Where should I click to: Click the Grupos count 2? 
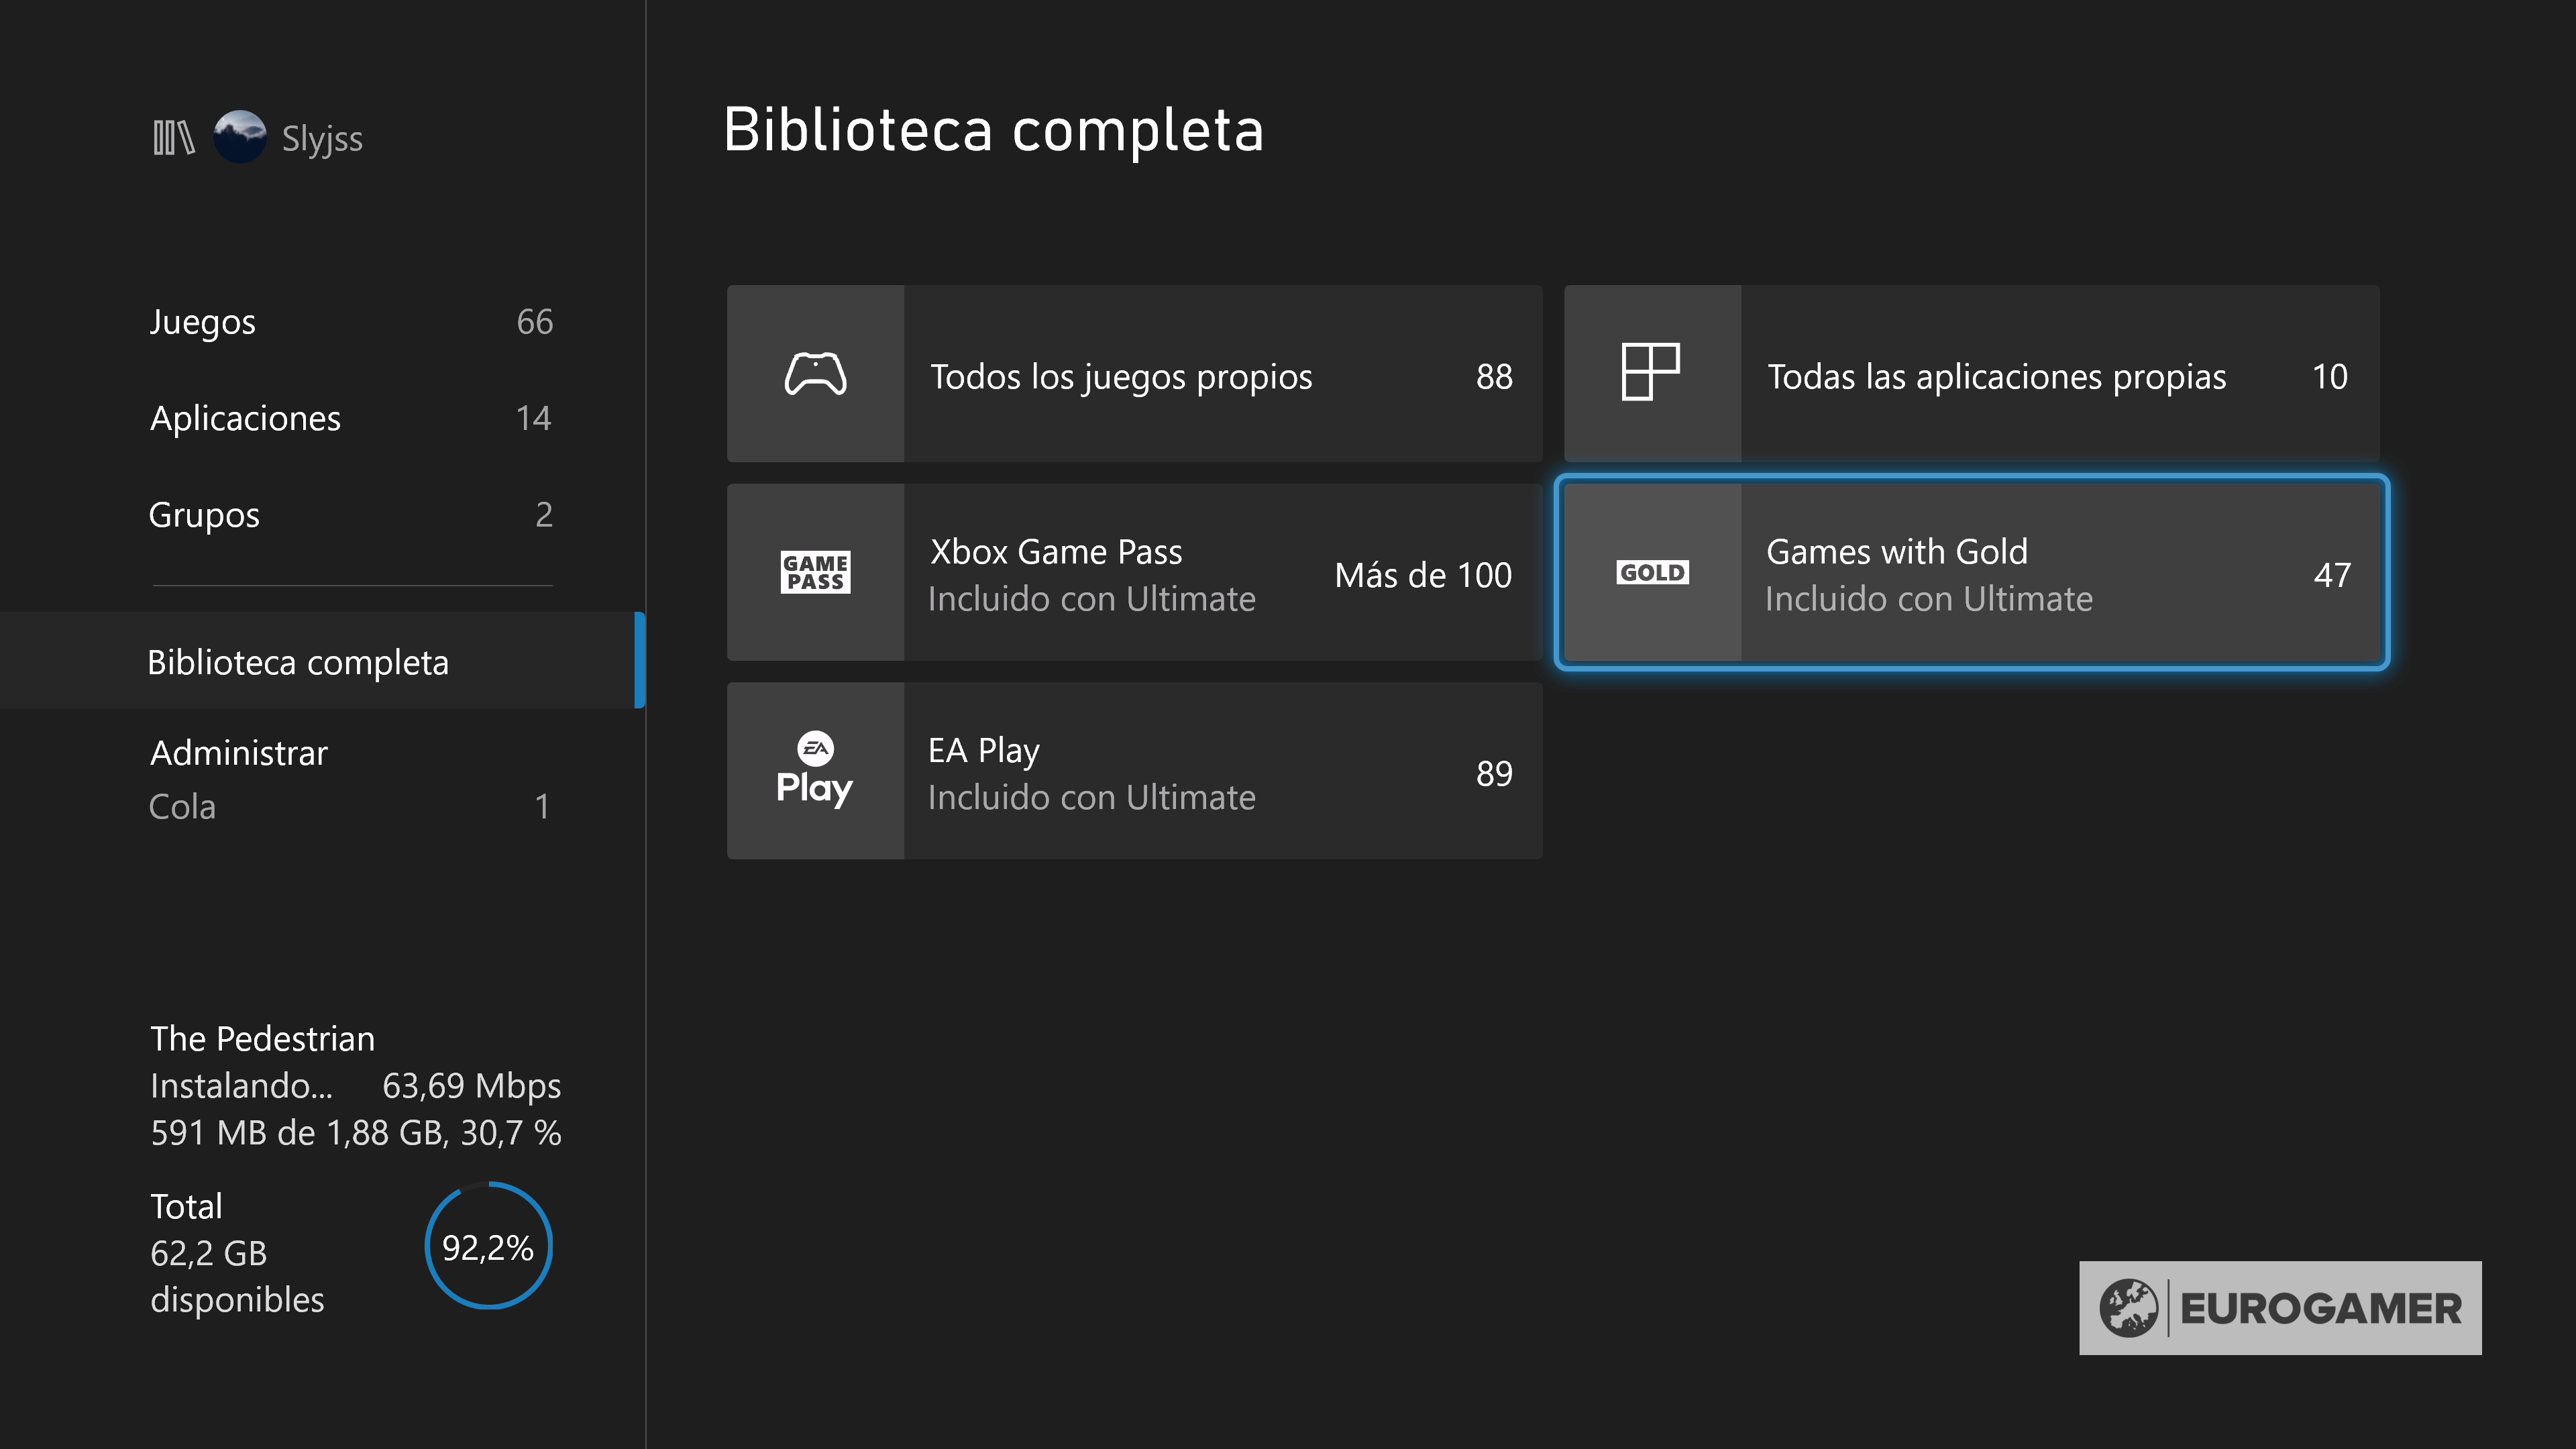tap(543, 515)
